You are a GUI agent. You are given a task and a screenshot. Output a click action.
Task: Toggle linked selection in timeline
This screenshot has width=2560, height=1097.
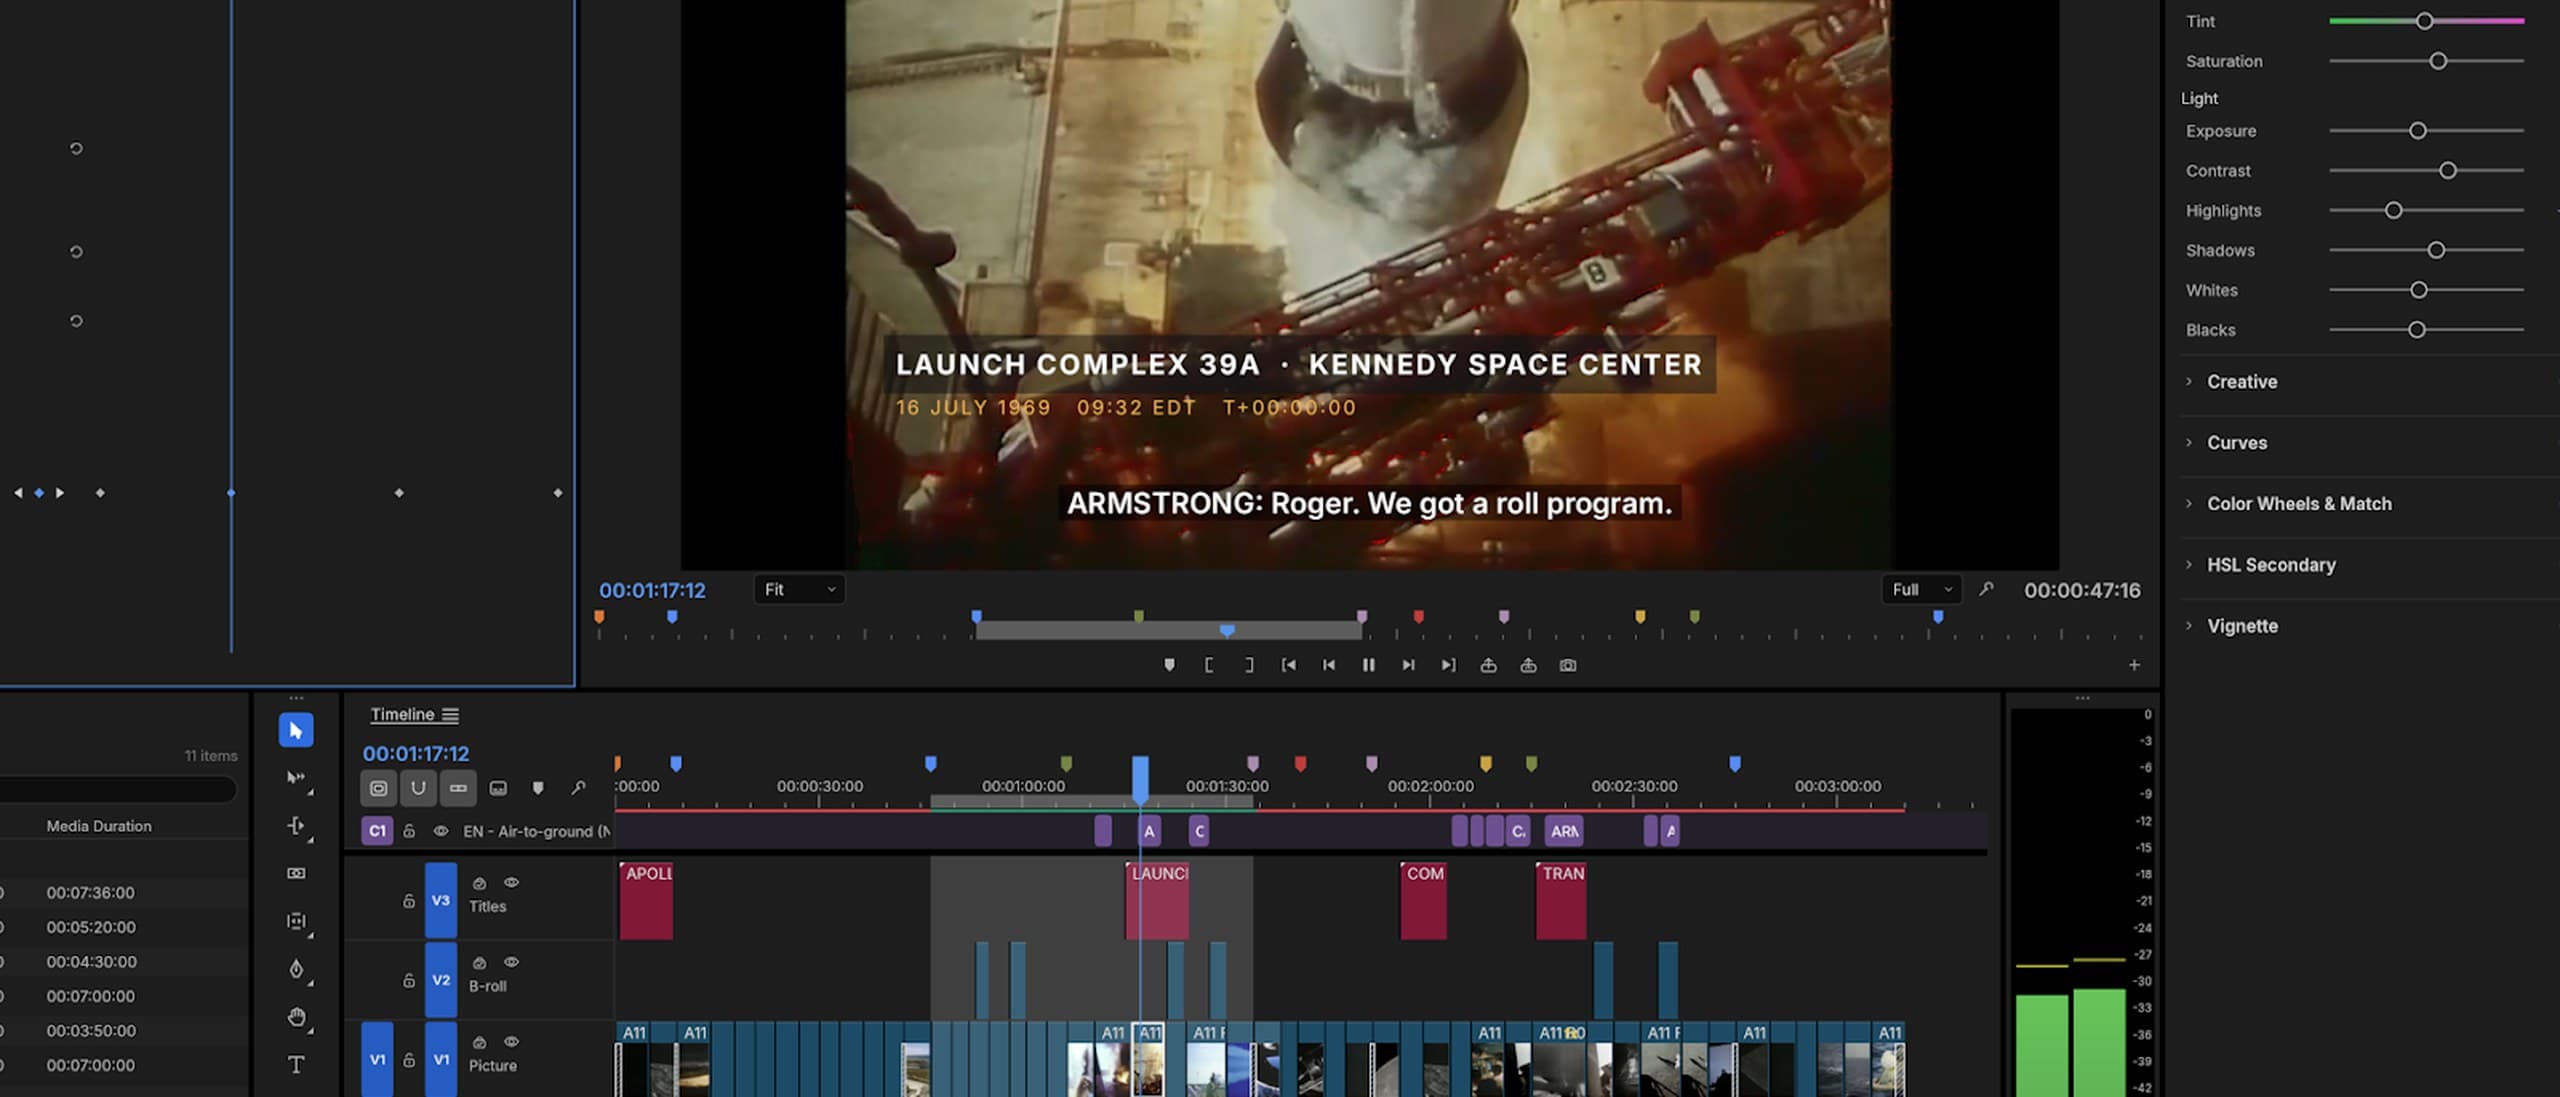[x=458, y=788]
